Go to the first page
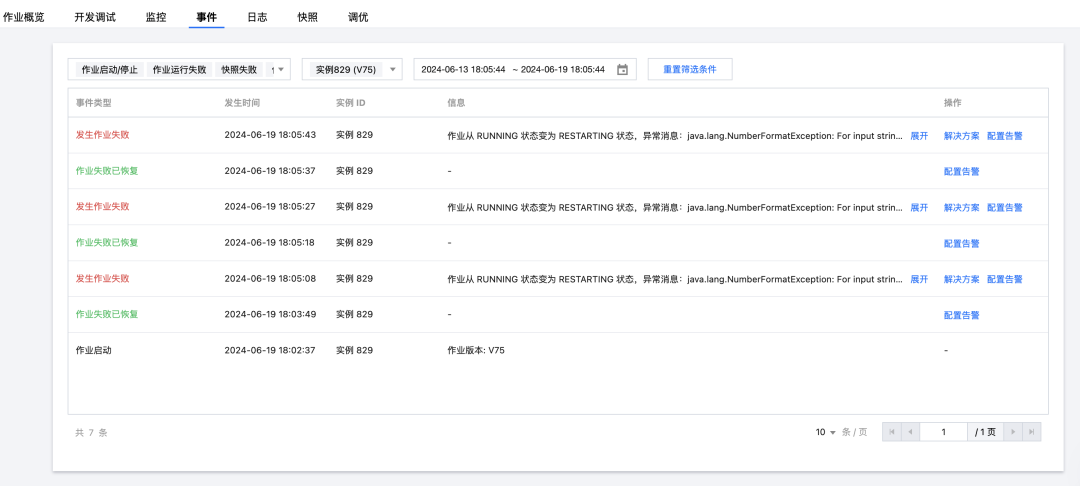1080x486 pixels. (x=892, y=432)
